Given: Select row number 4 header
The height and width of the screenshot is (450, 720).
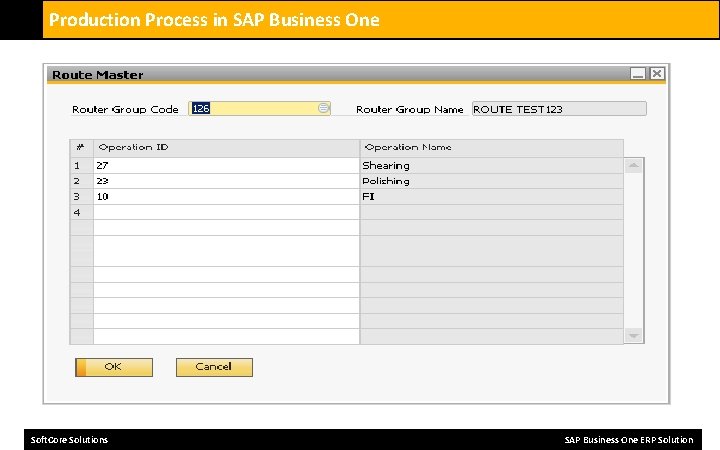Looking at the screenshot, I should coord(81,212).
